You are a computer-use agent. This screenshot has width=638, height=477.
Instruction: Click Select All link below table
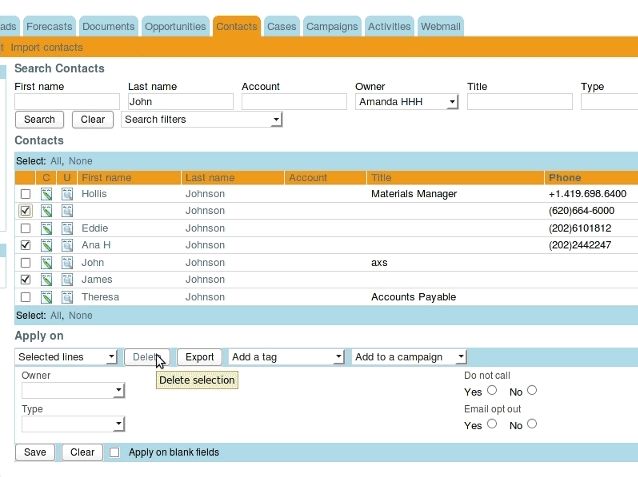(56, 315)
